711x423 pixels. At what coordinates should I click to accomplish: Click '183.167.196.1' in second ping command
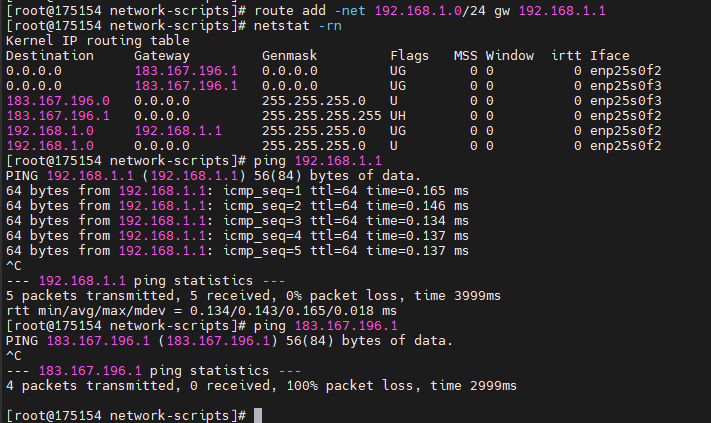coord(346,325)
